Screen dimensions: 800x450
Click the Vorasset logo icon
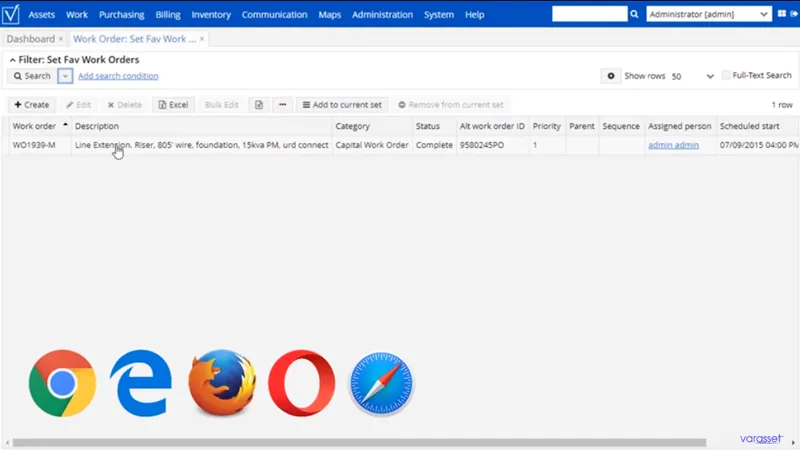click(10, 14)
